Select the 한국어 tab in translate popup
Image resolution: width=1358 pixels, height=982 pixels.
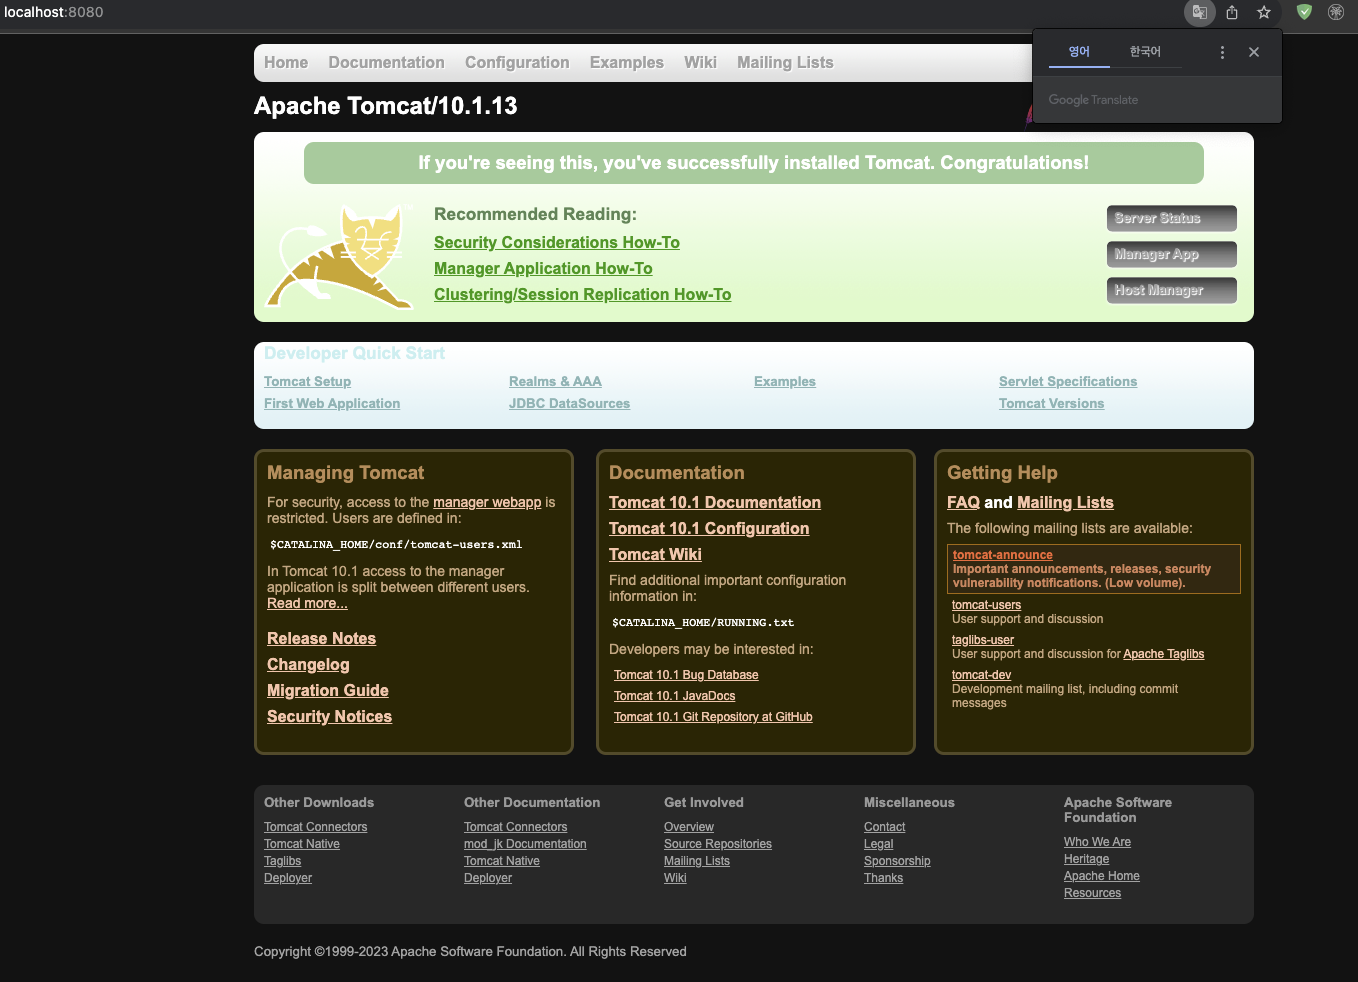click(x=1145, y=51)
